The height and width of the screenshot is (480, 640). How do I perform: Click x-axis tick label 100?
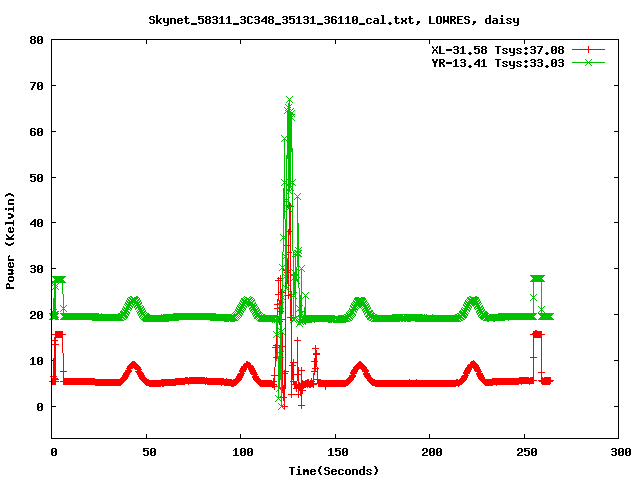click(243, 452)
